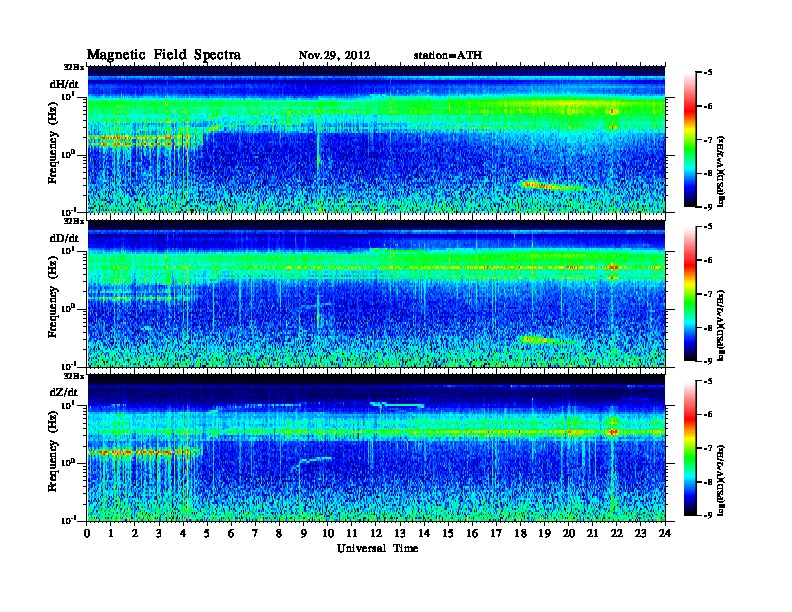This screenshot has height=612, width=792.
Task: Click hour 13 on the Universal Time axis
Action: pyautogui.click(x=400, y=534)
